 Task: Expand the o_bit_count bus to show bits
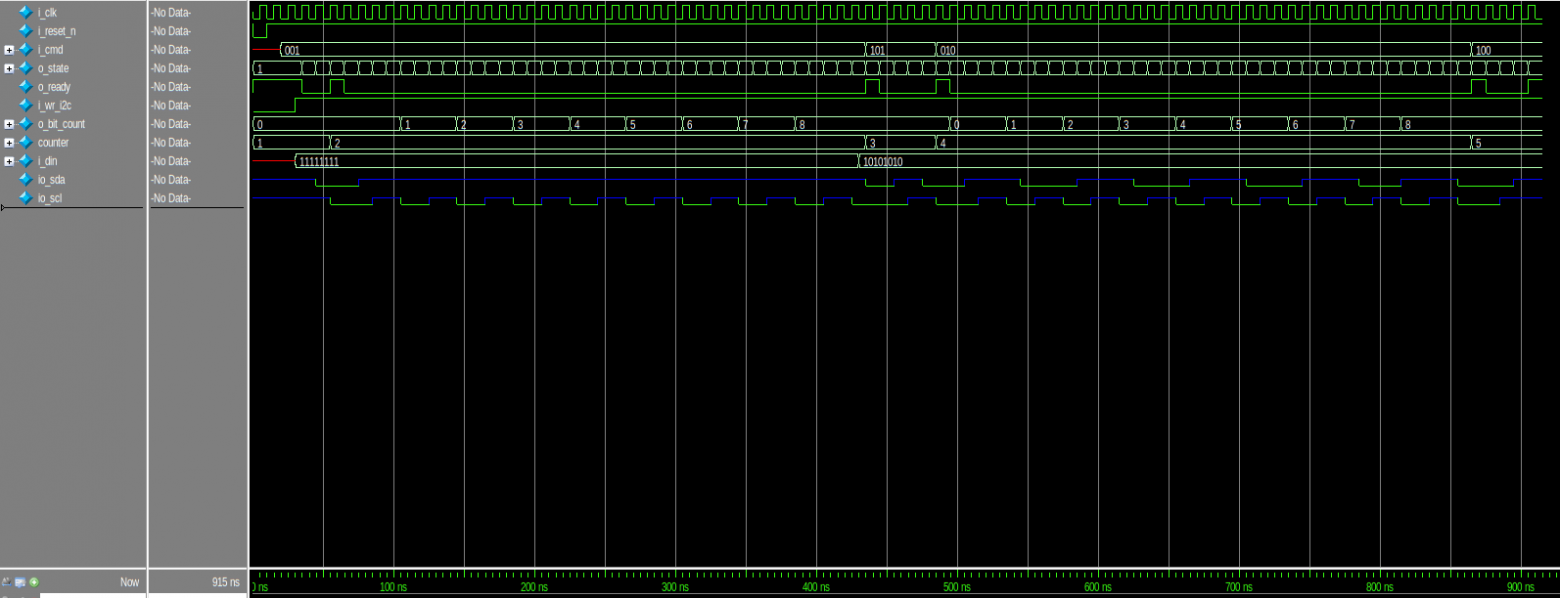7,124
